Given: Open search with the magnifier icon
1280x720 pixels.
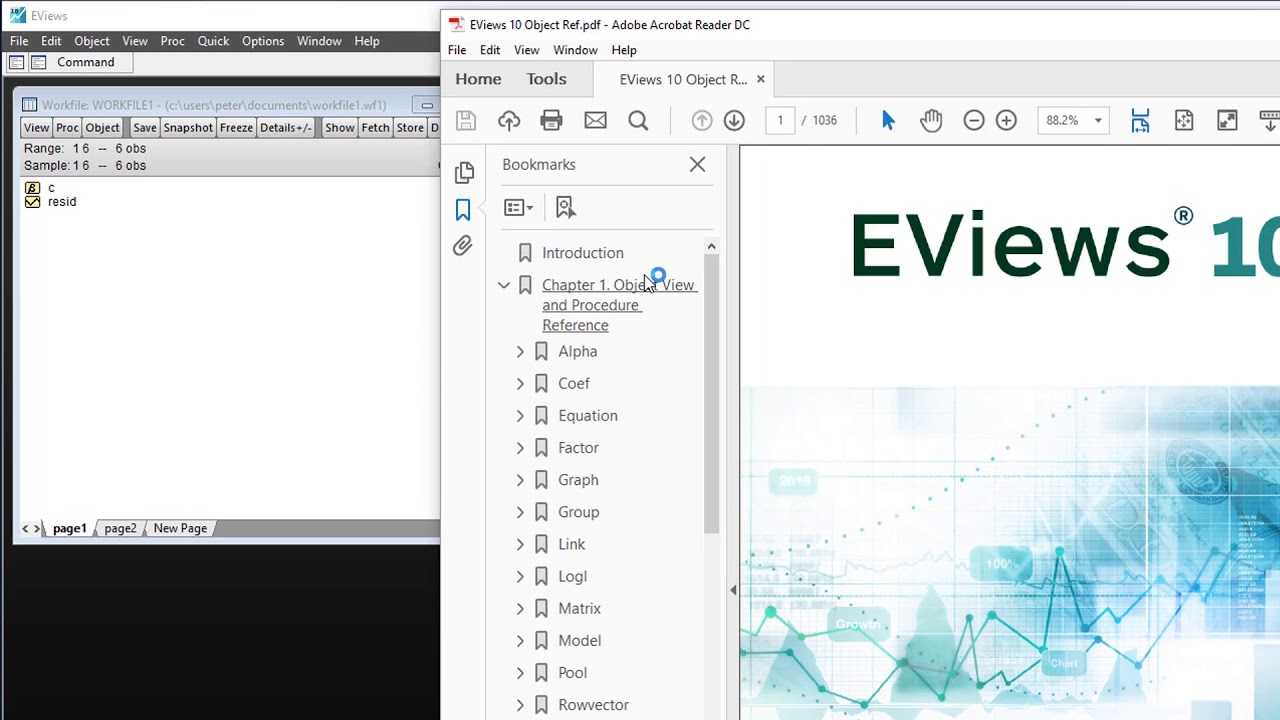Looking at the screenshot, I should (638, 121).
